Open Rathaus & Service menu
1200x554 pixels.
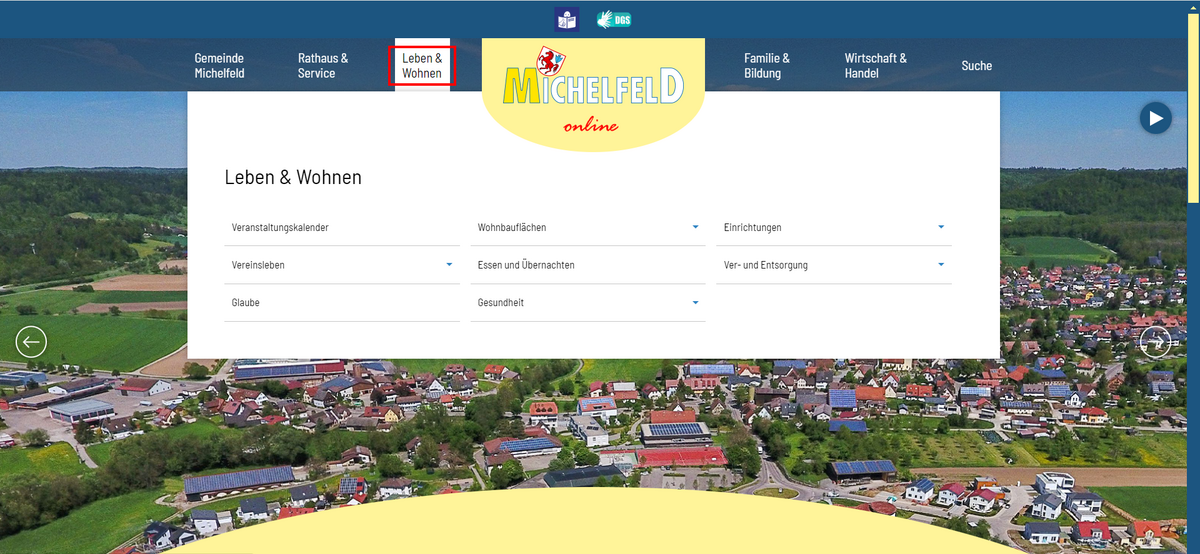coord(323,66)
